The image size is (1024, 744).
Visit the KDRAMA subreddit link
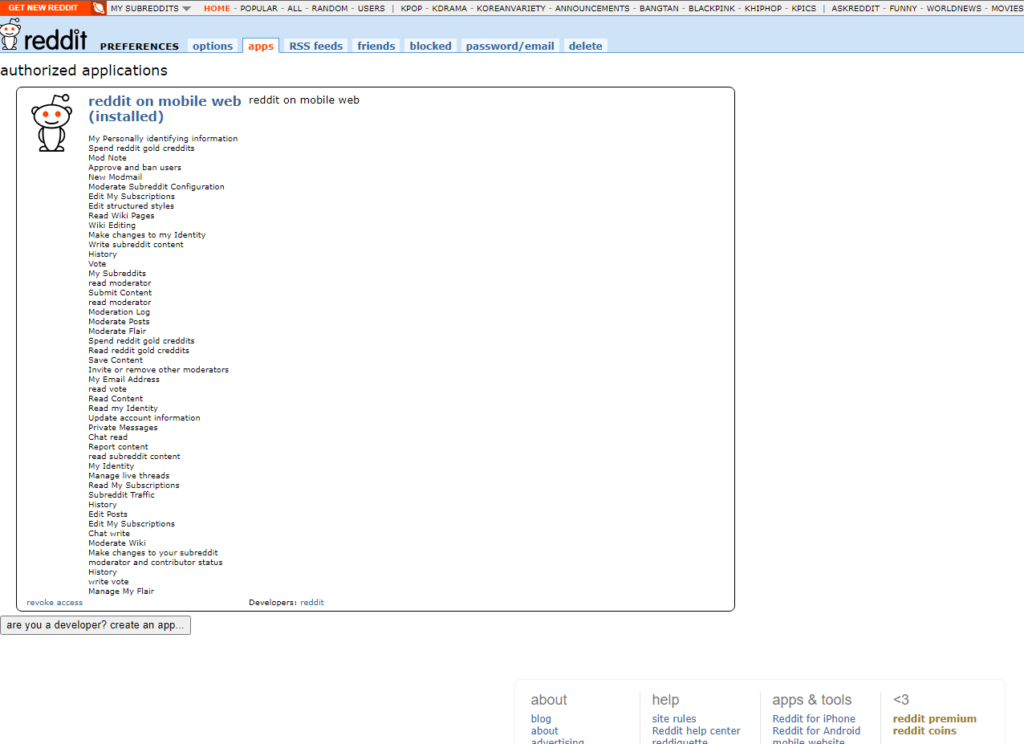449,8
